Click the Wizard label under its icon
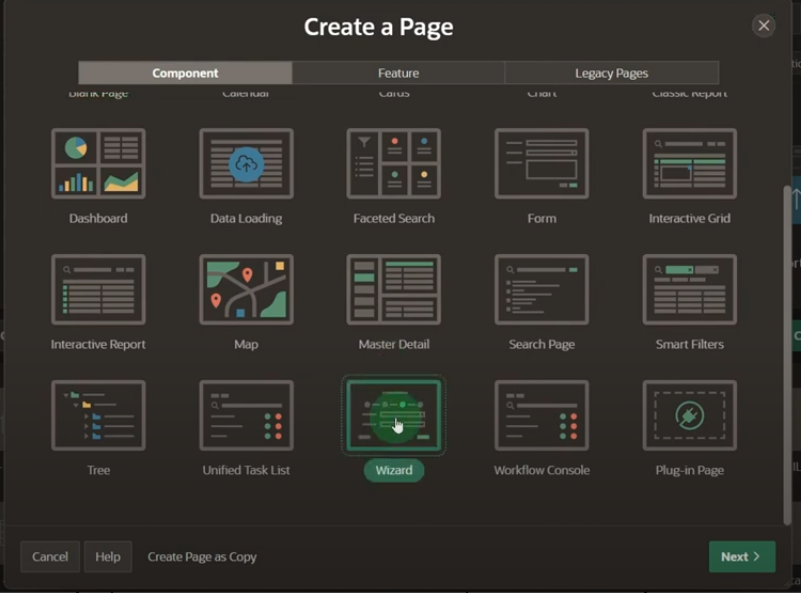Viewport: 801px width, 593px height. 394,470
